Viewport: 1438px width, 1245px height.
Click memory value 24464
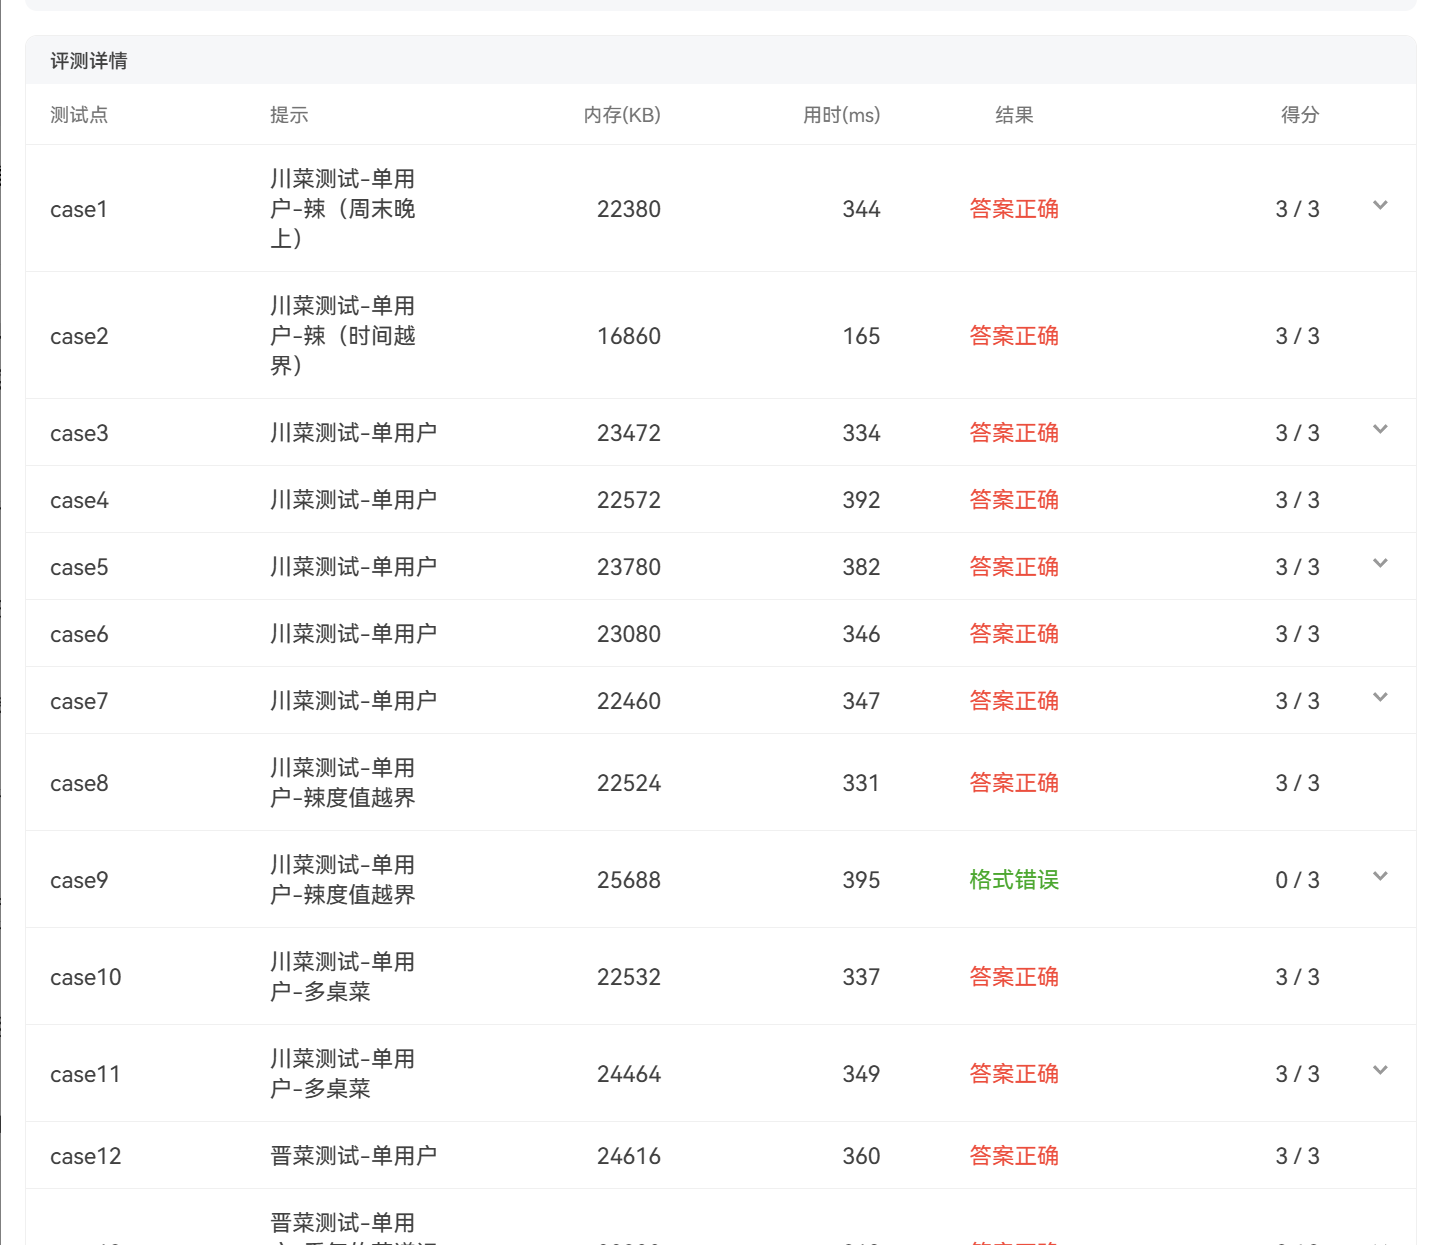click(x=629, y=1074)
